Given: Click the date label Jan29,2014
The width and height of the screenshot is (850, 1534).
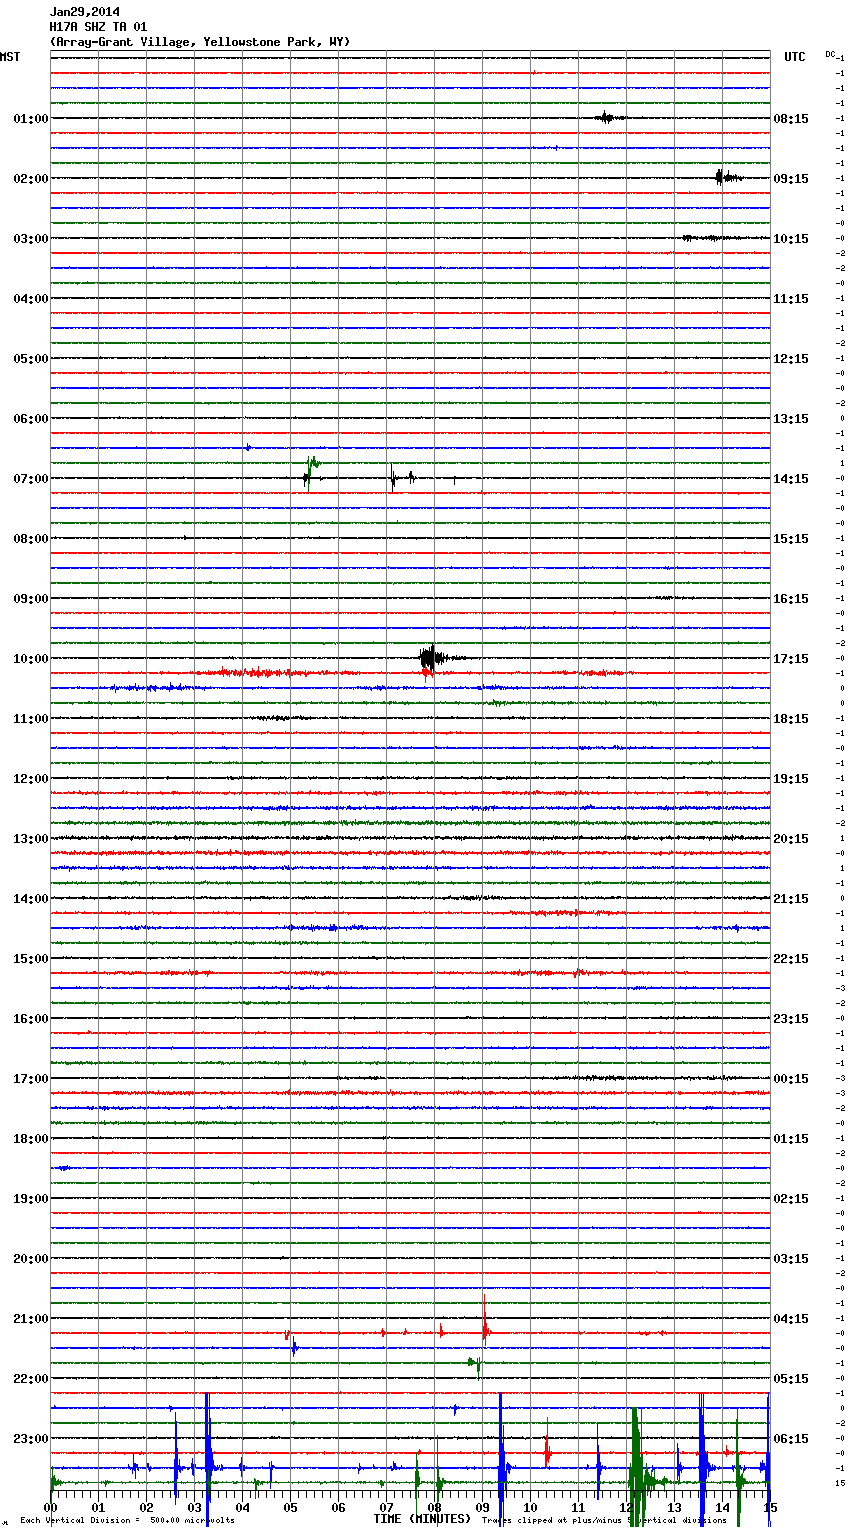Looking at the screenshot, I should tap(85, 12).
